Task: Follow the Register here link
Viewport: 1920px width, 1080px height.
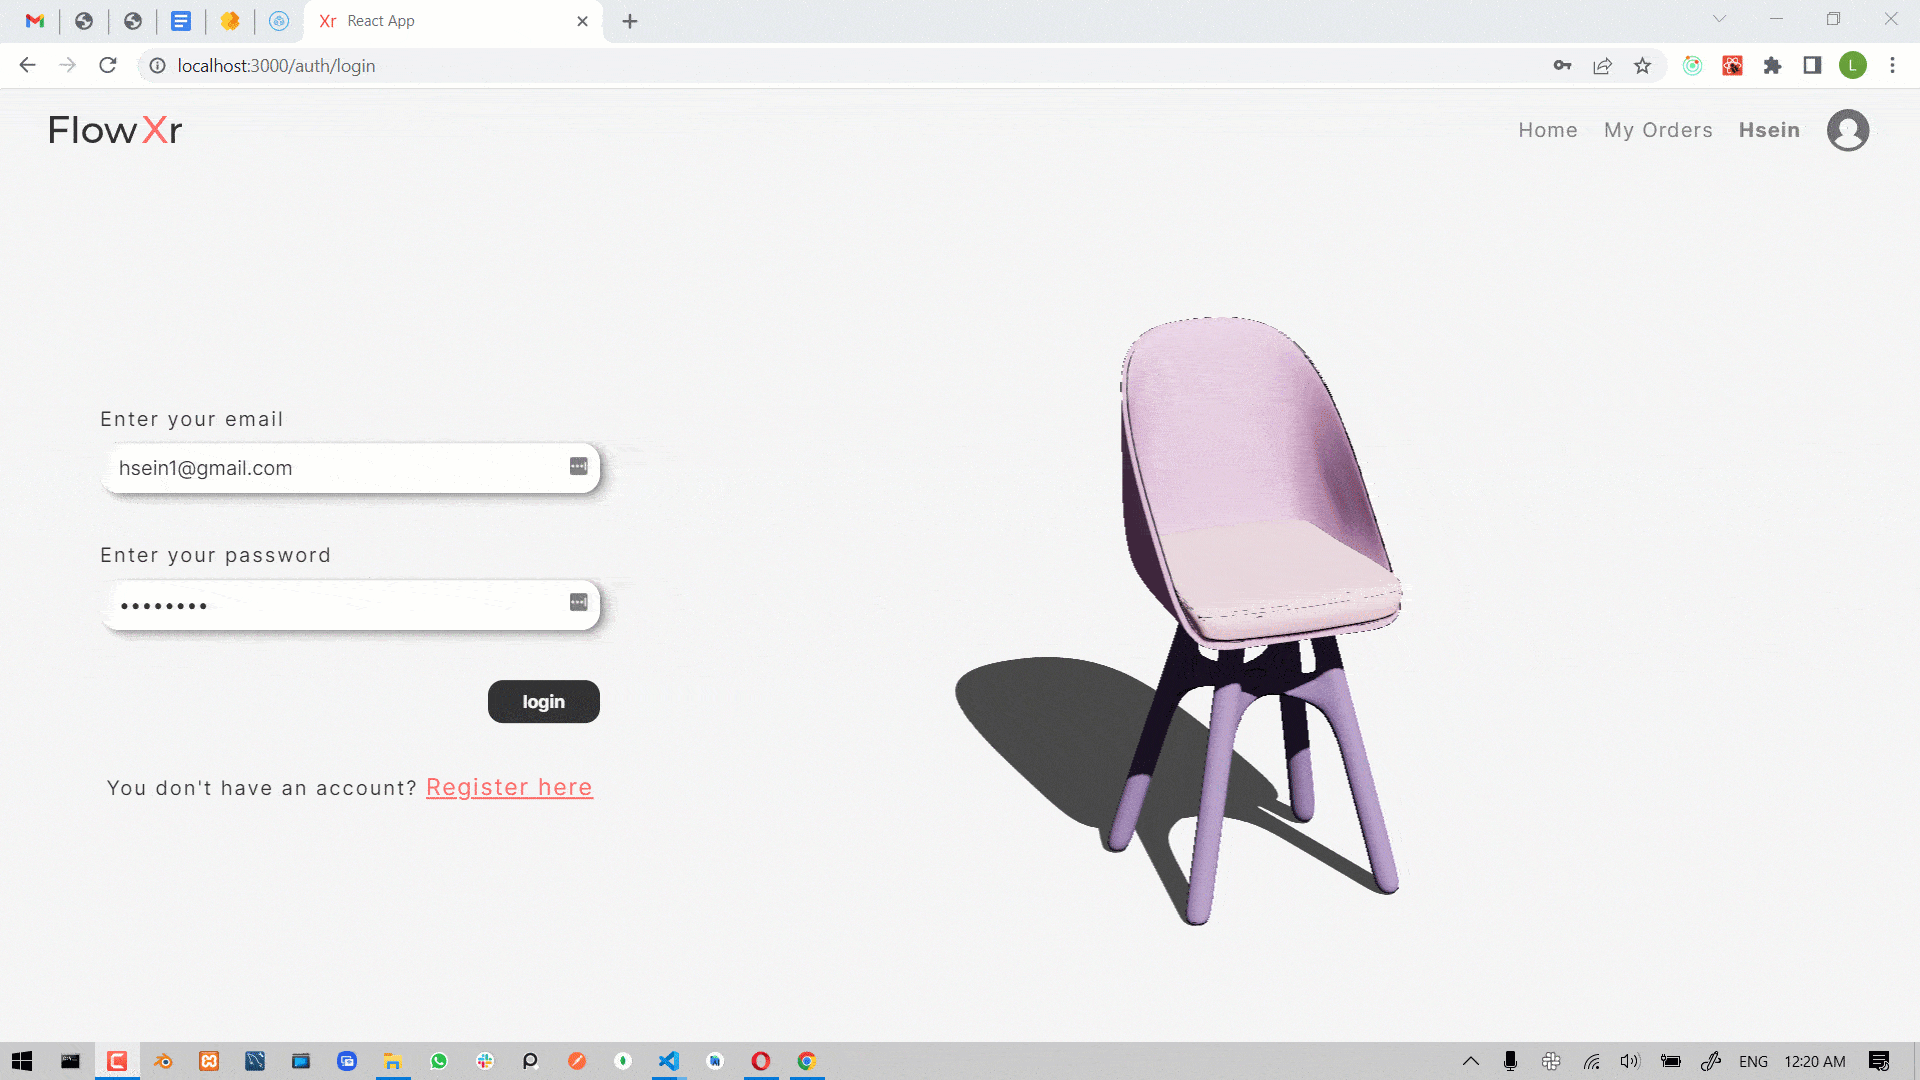Action: [x=509, y=788]
